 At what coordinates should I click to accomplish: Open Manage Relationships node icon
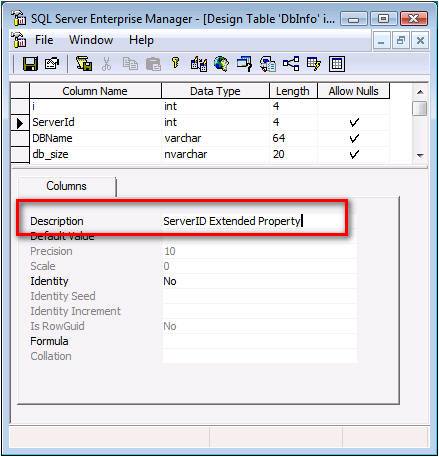pyautogui.click(x=291, y=63)
